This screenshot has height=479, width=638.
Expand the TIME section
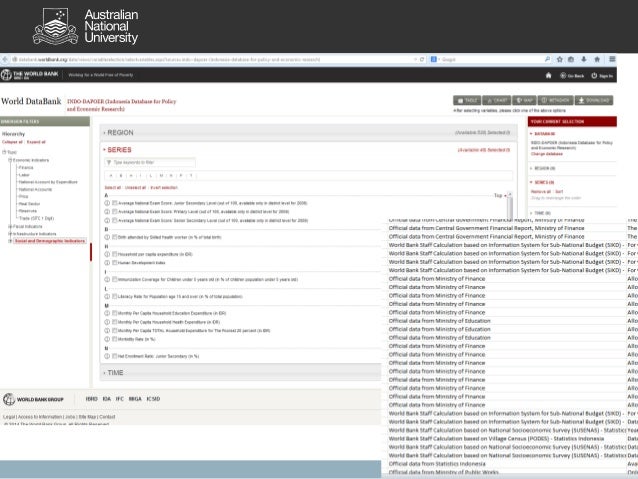[113, 373]
